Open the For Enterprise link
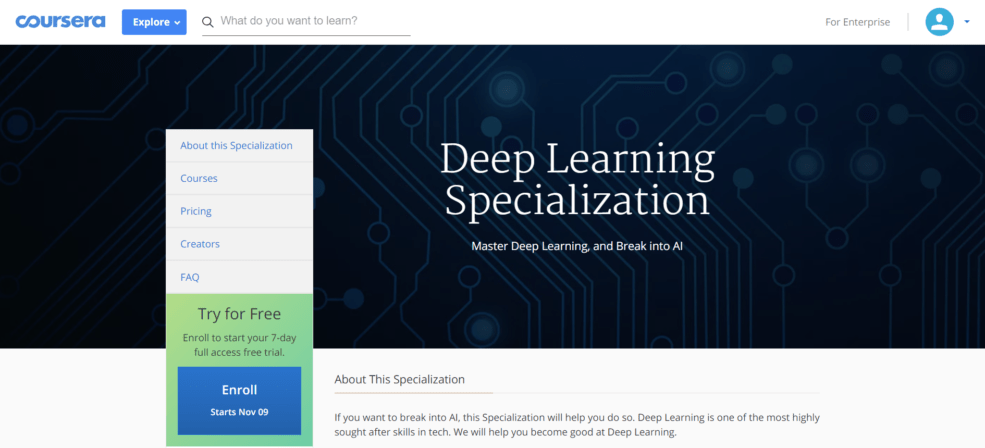This screenshot has width=985, height=448. (x=857, y=22)
